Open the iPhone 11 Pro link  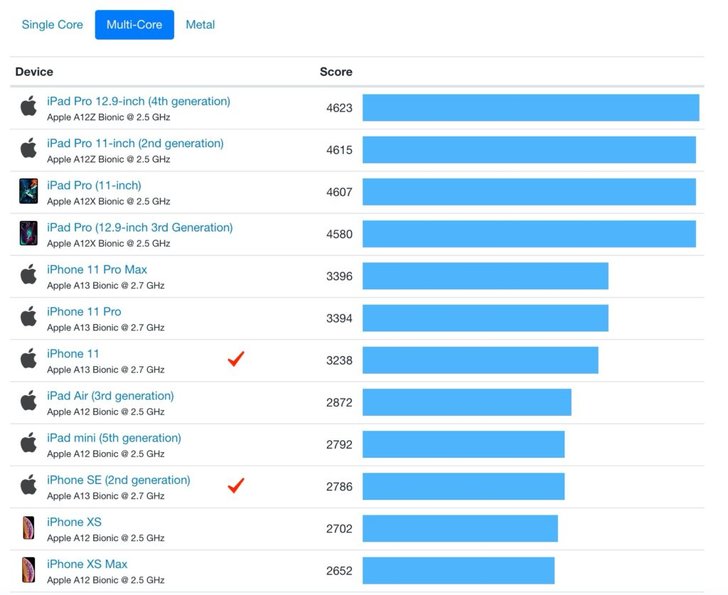click(84, 312)
